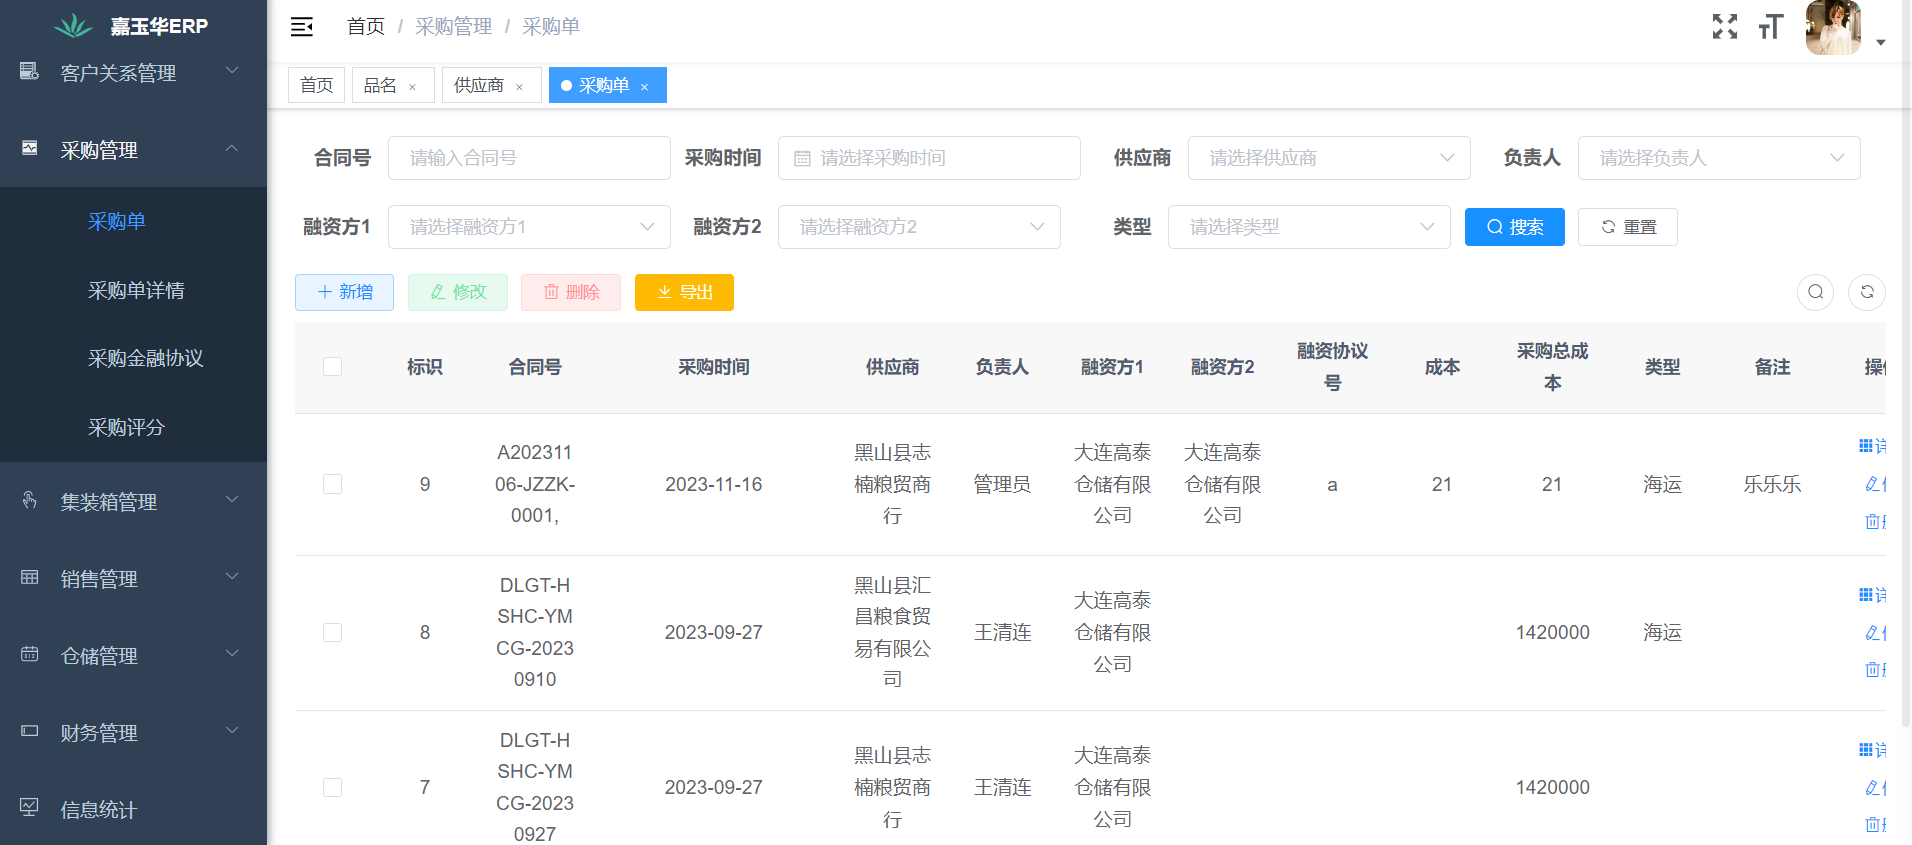The height and width of the screenshot is (845, 1912).
Task: Click the 修改 button
Action: [458, 292]
